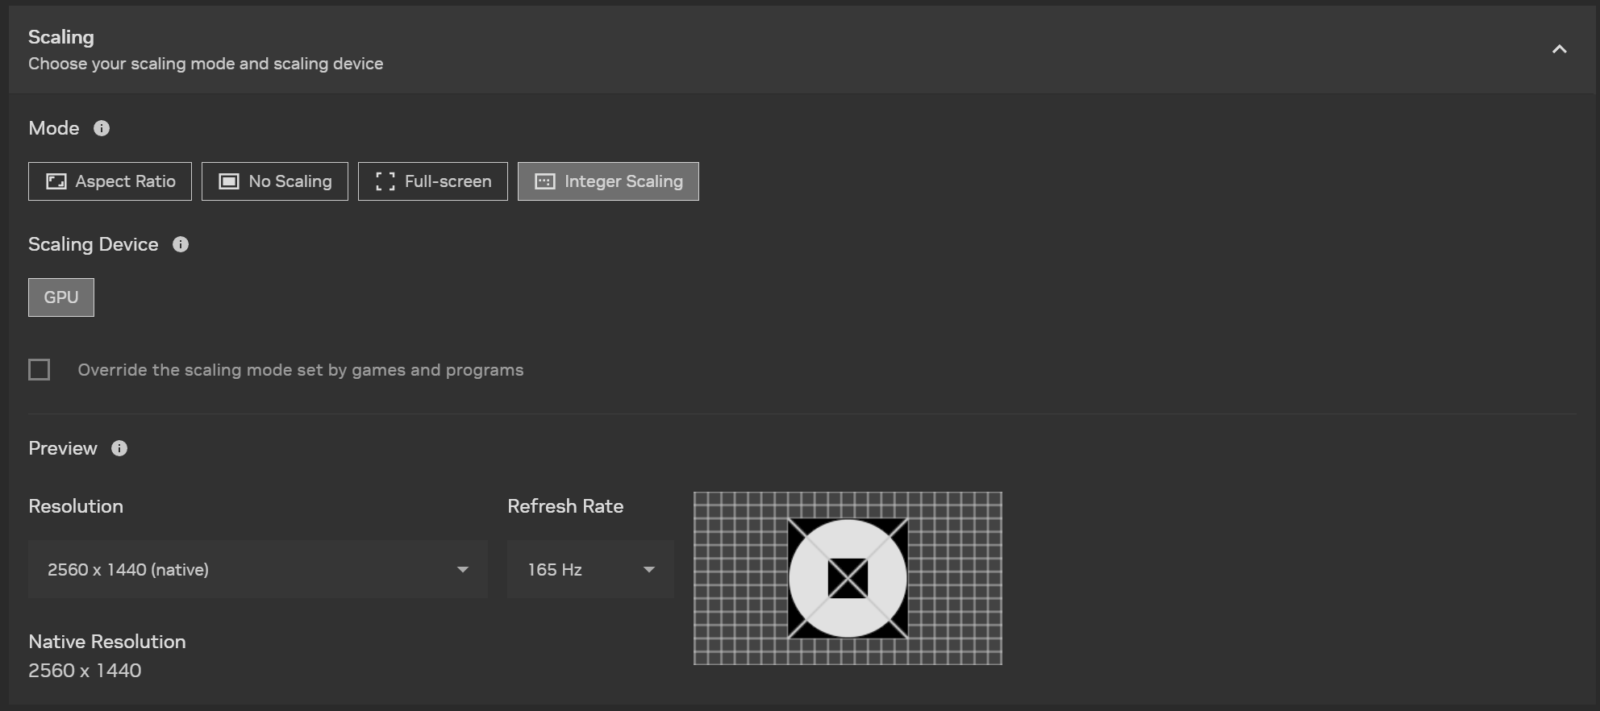Click the Aspect Ratio mode icon
The height and width of the screenshot is (711, 1600).
(57, 182)
